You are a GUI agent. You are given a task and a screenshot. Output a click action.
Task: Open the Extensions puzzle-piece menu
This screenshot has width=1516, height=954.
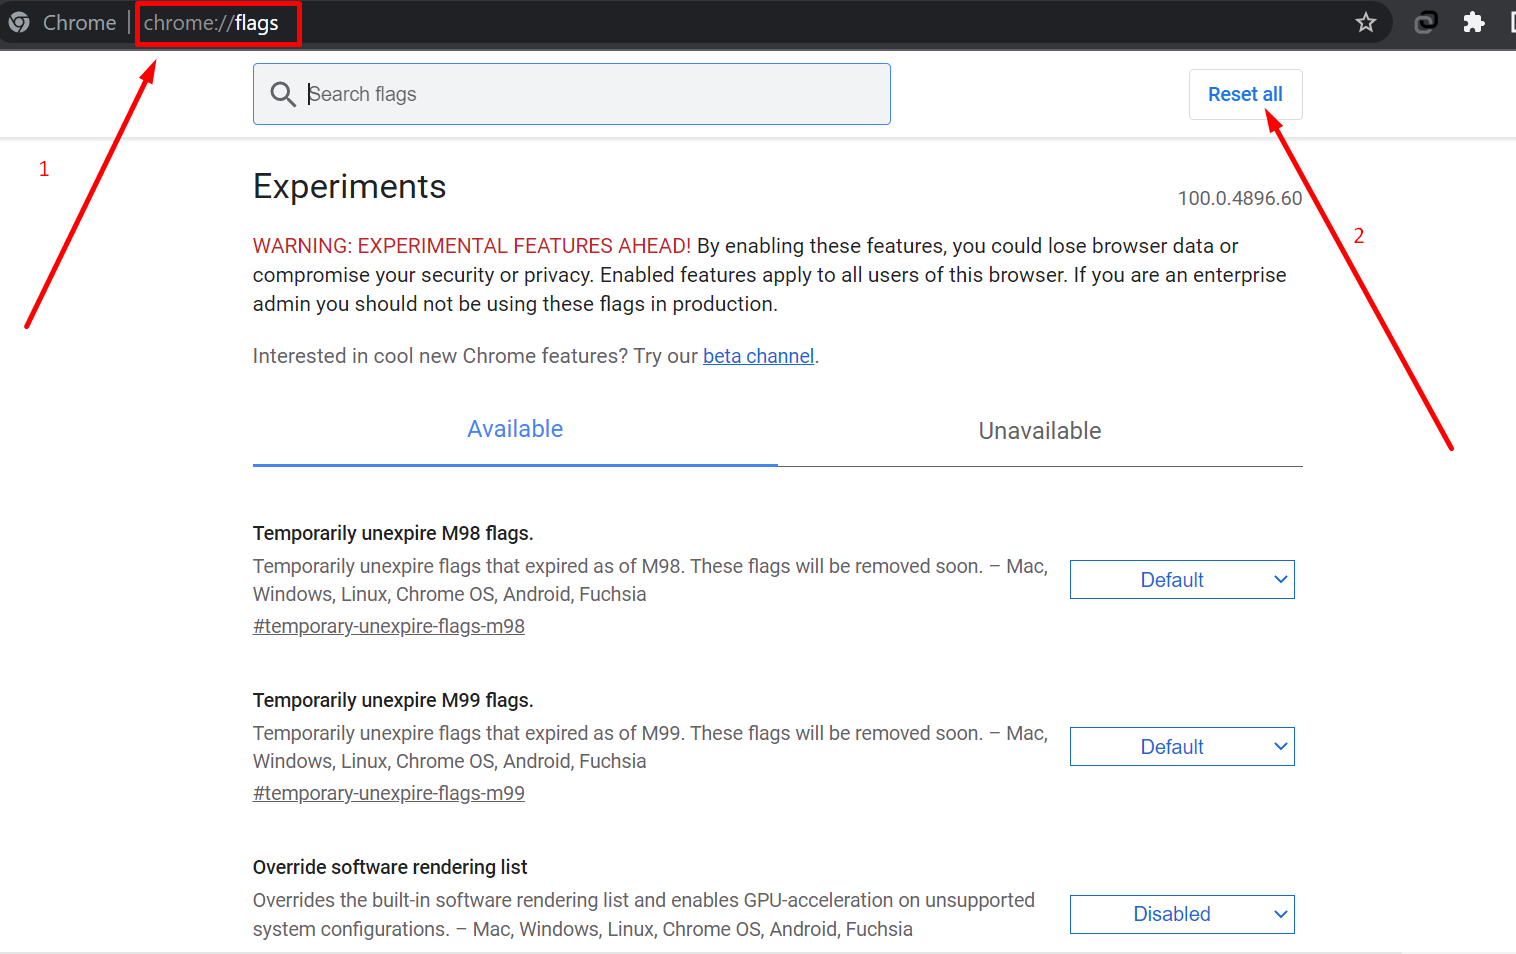(x=1473, y=22)
